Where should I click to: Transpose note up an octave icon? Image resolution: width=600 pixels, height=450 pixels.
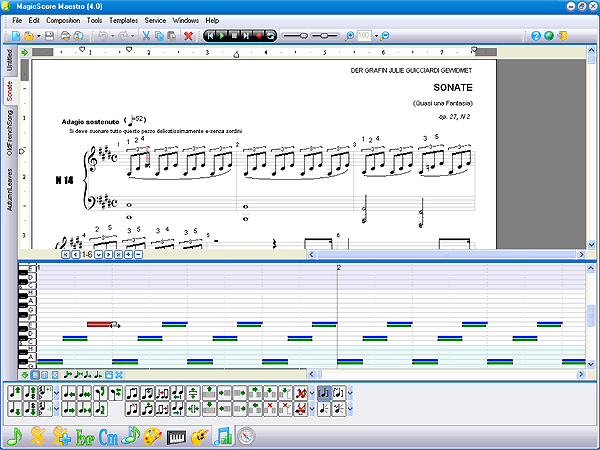tap(30, 393)
